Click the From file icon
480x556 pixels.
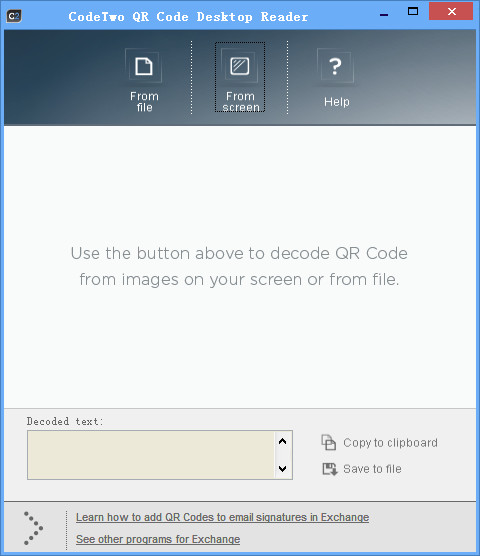pos(144,66)
